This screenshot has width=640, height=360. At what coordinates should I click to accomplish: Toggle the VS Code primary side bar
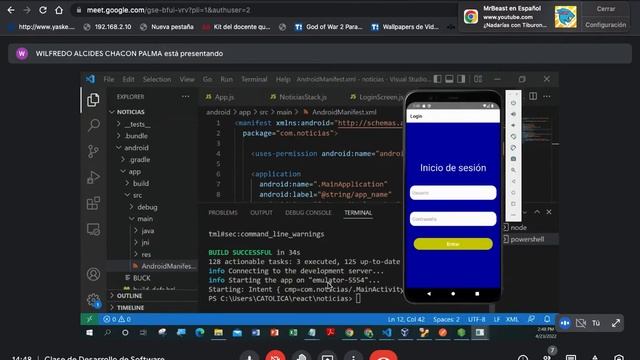[437, 79]
